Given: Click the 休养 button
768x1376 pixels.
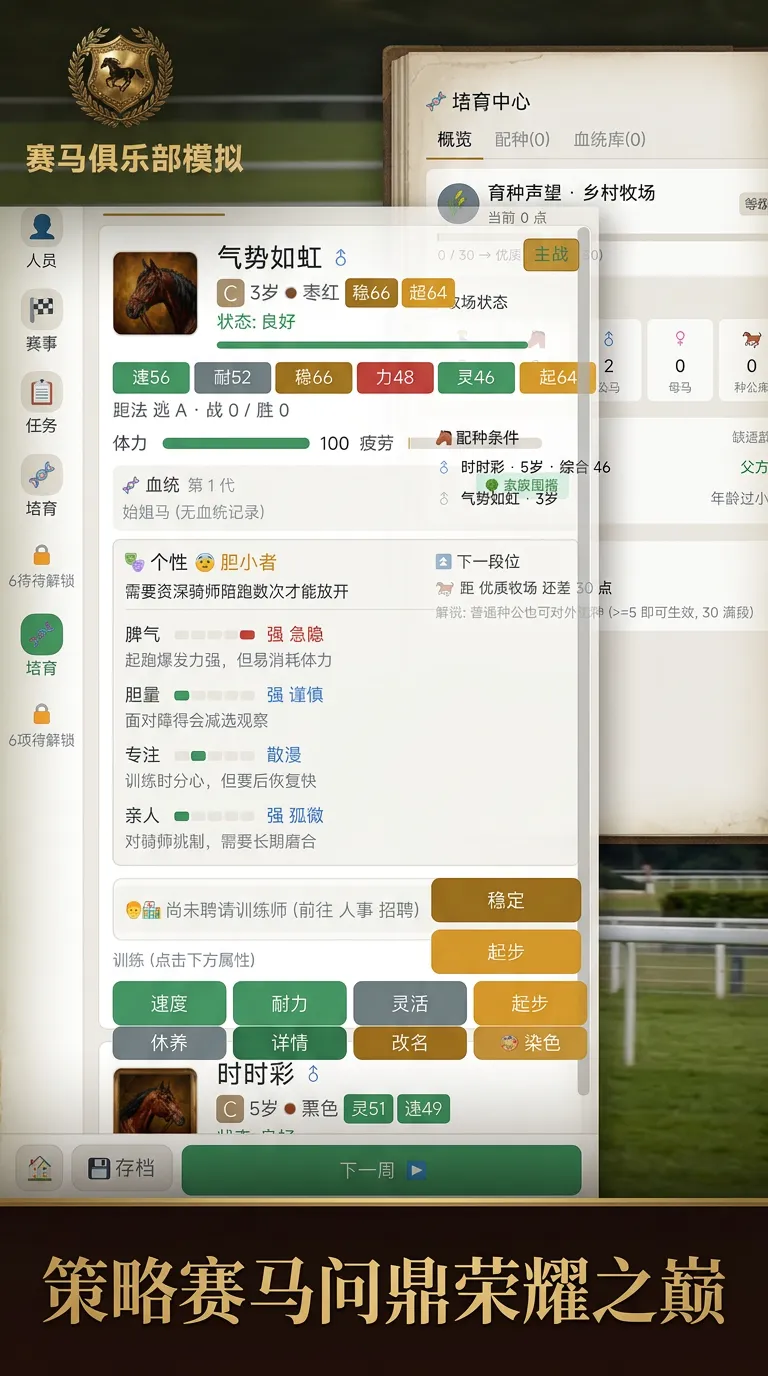Looking at the screenshot, I should (x=169, y=1043).
